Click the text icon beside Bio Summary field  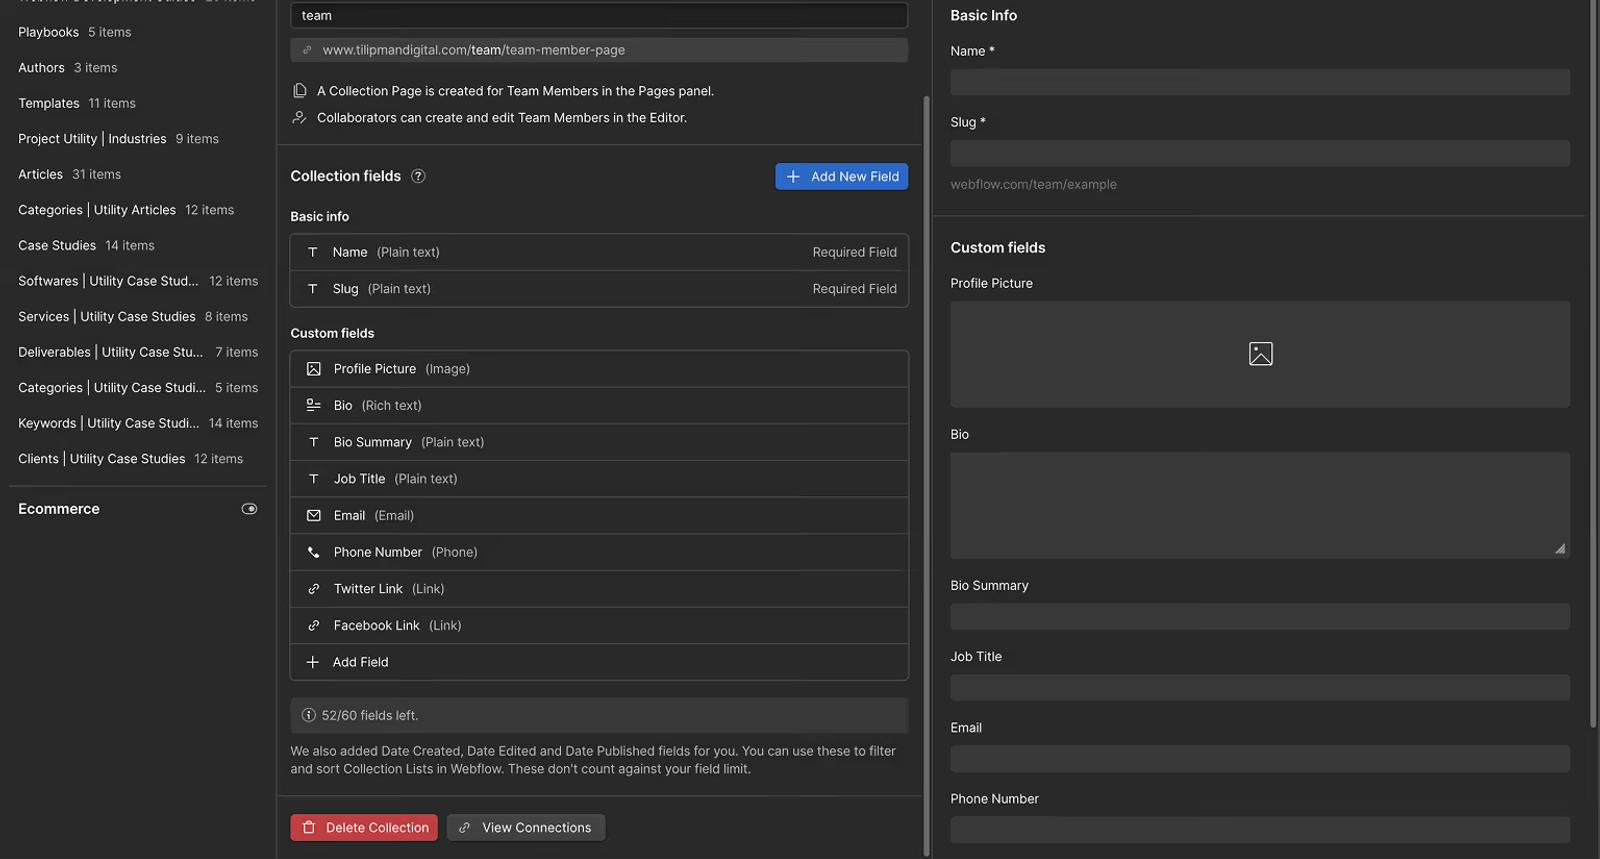pos(314,442)
